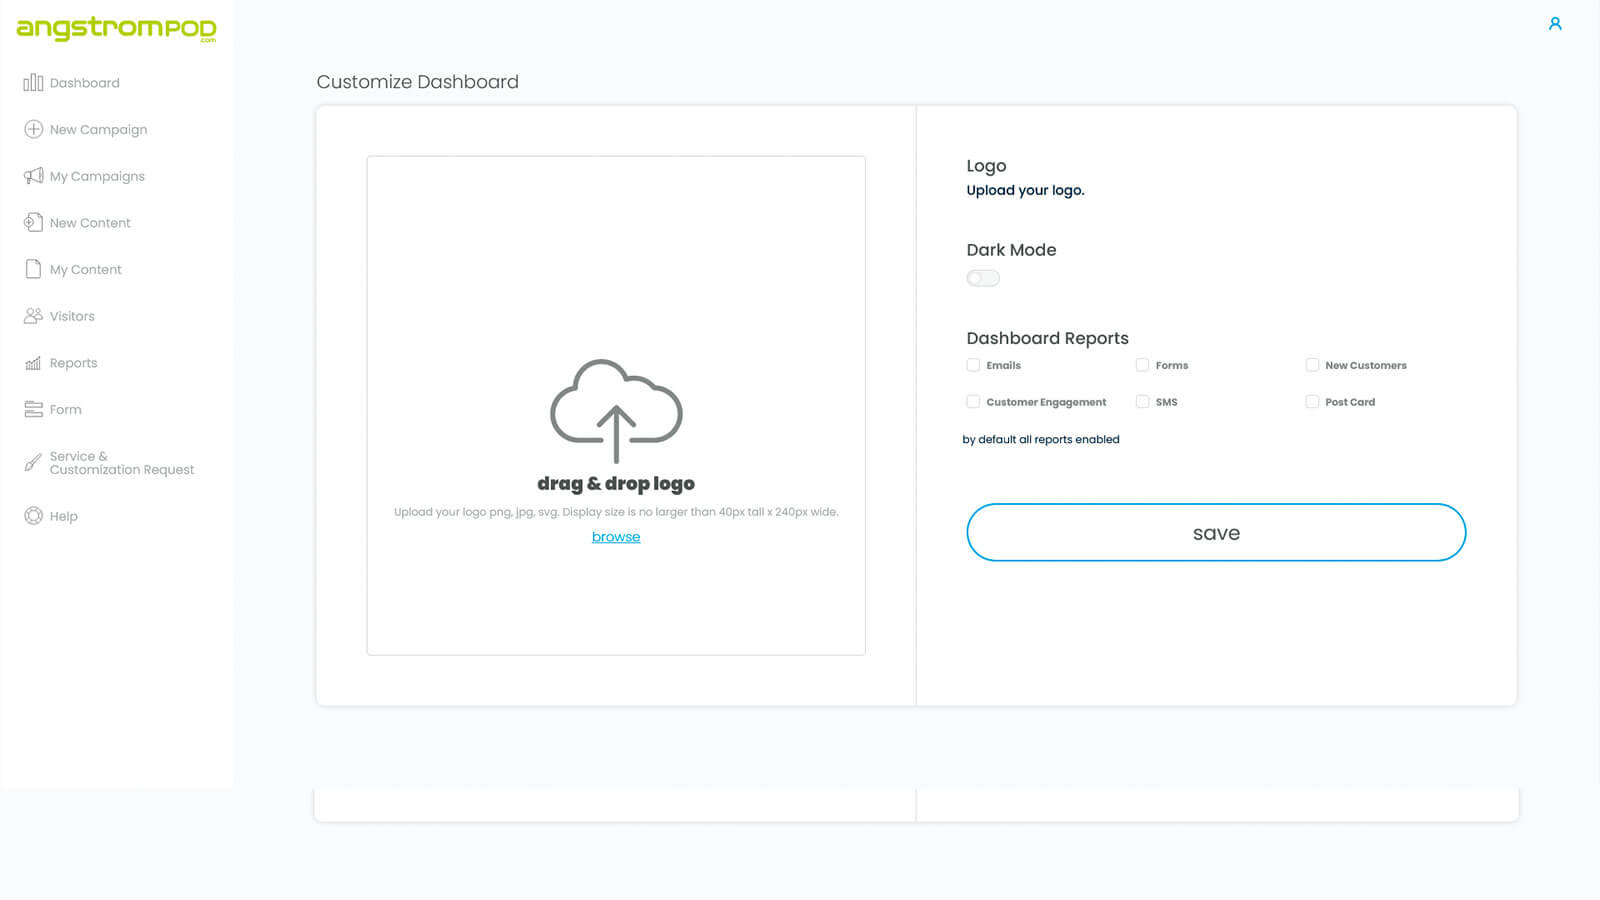Click the Service & Customization brush icon
Viewport: 1600px width, 900px height.
pyautogui.click(x=33, y=463)
